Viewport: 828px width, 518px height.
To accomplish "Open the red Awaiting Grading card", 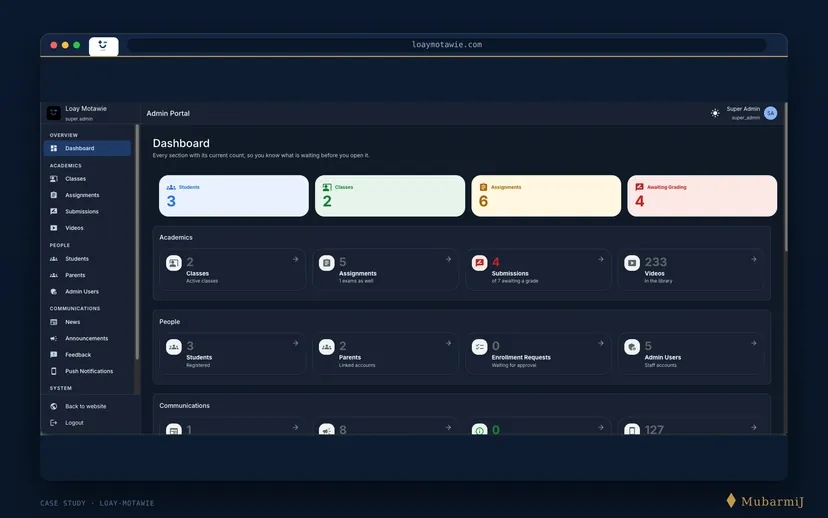I will coord(702,196).
